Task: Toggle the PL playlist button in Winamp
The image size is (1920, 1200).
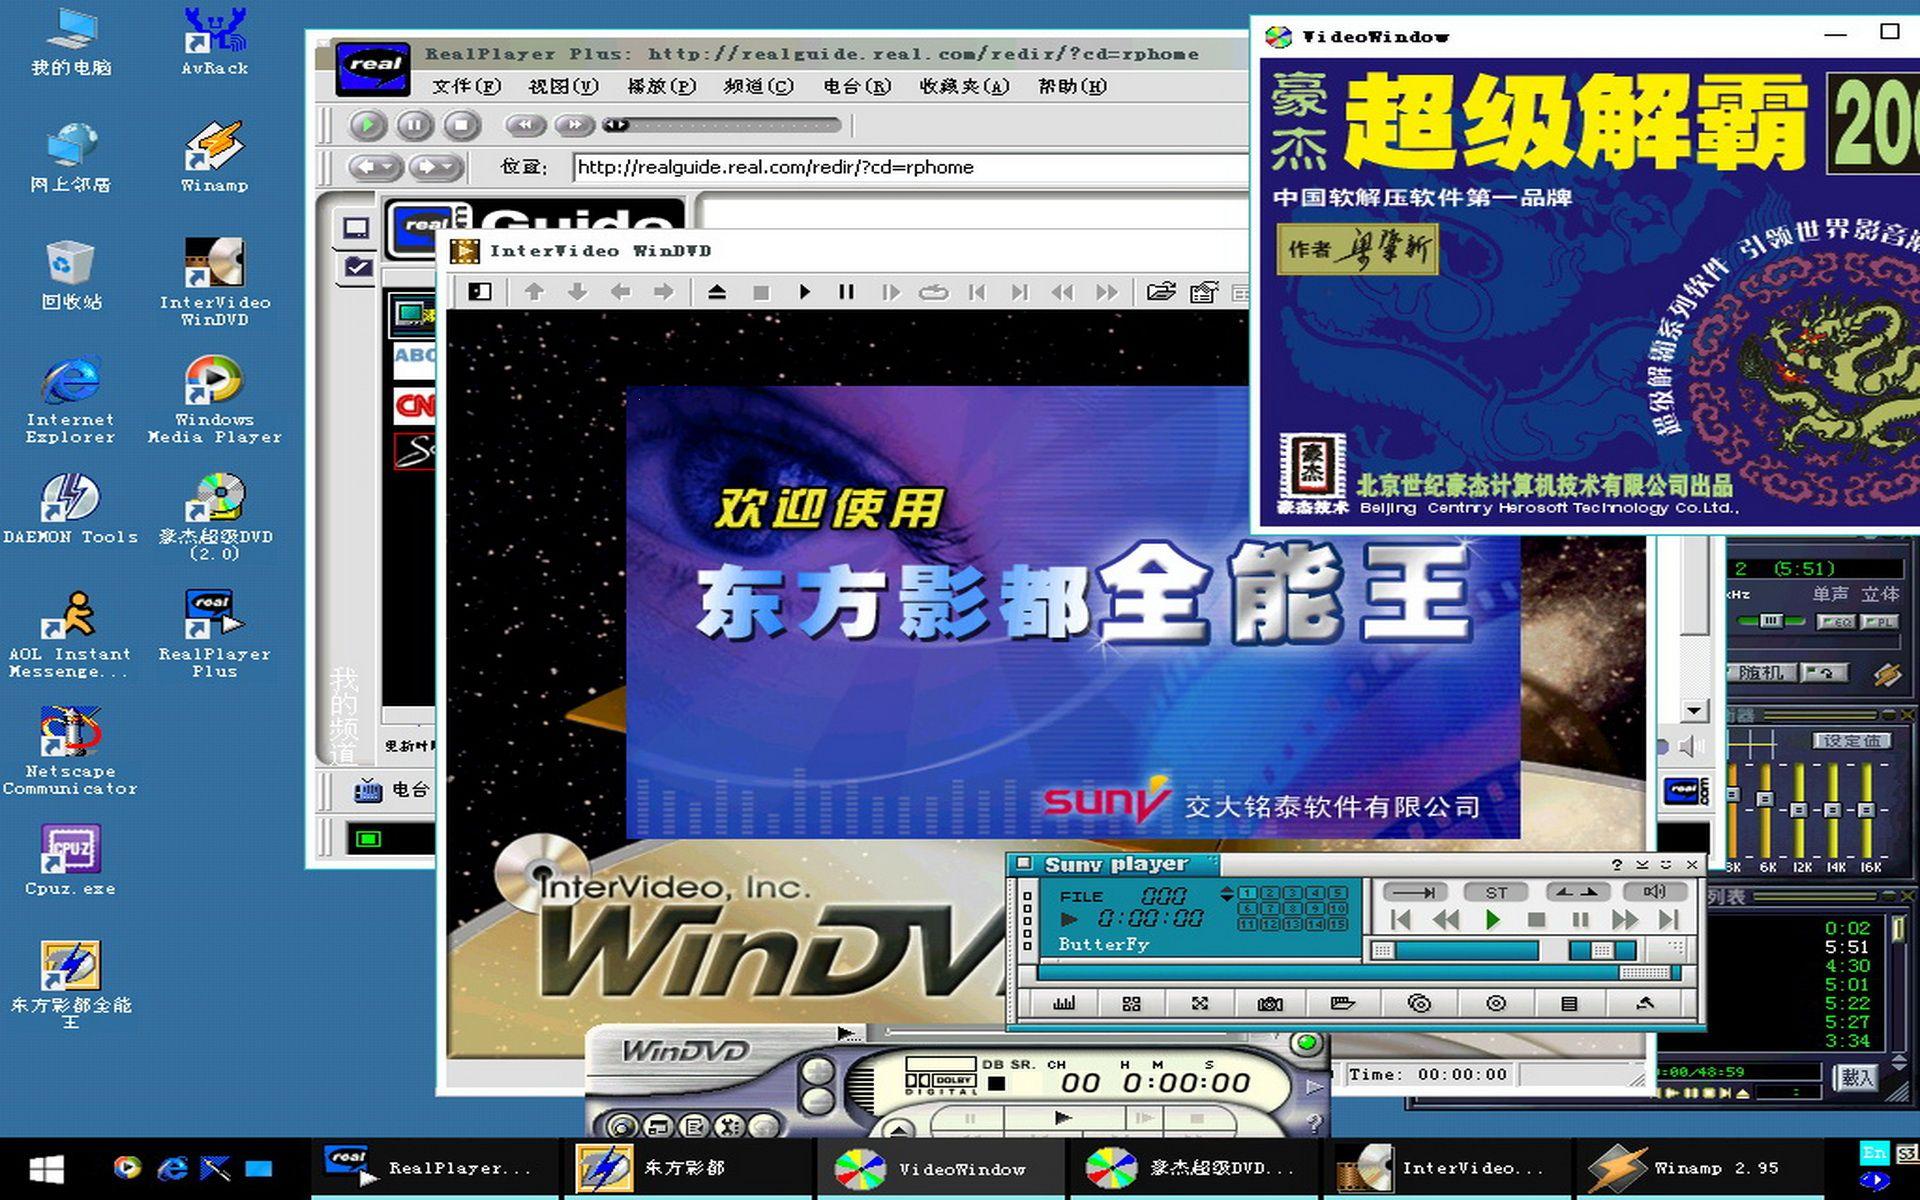Action: click(1878, 622)
